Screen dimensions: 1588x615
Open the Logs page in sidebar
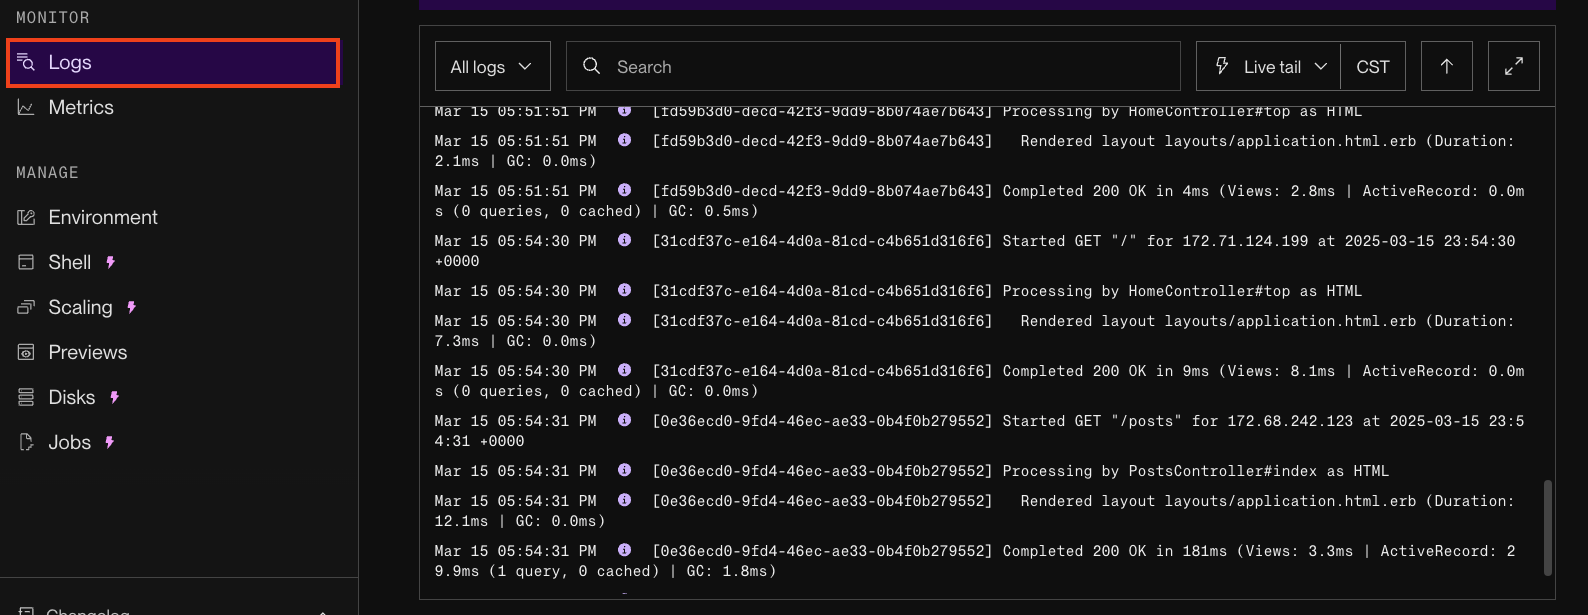click(172, 63)
